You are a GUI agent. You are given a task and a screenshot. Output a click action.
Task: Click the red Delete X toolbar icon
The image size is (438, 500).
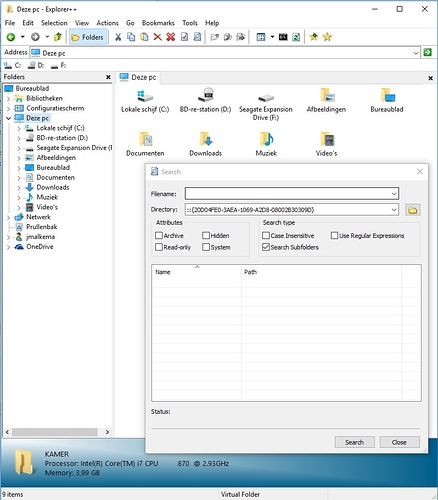tap(157, 37)
